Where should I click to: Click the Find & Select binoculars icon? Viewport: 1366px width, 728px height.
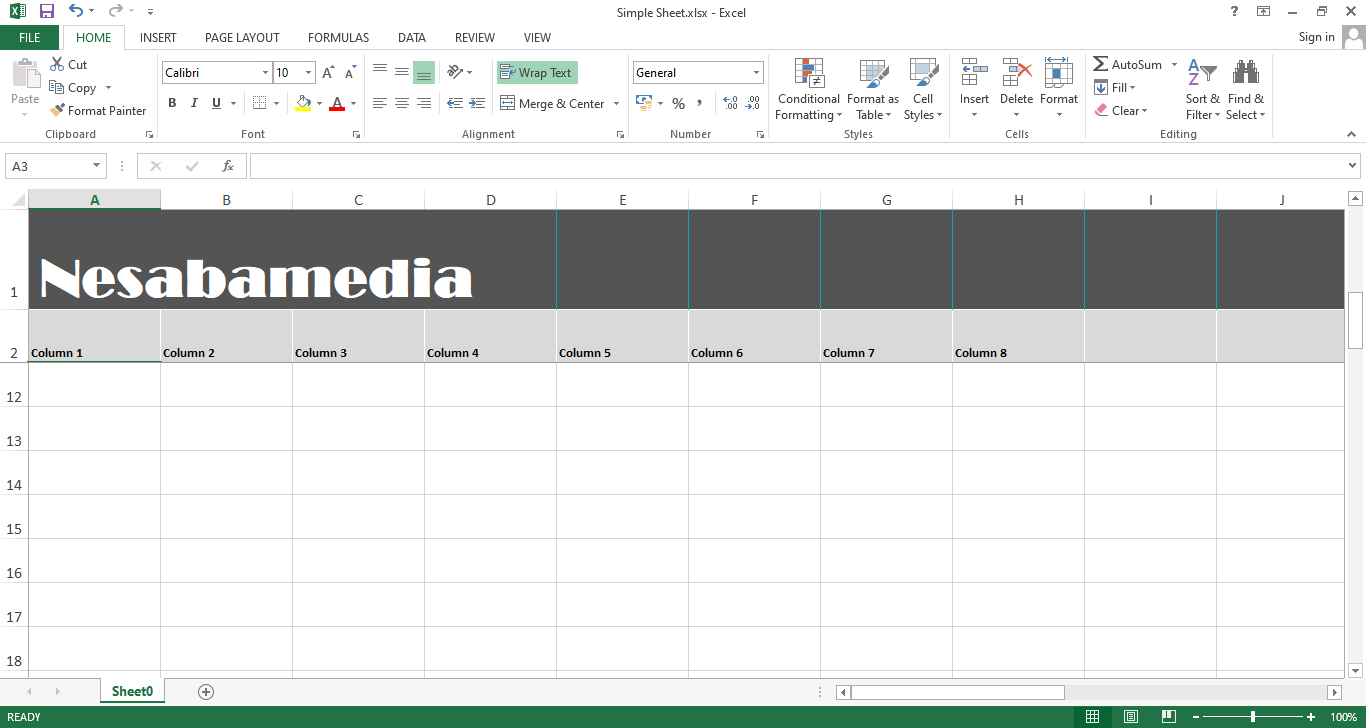pos(1245,73)
